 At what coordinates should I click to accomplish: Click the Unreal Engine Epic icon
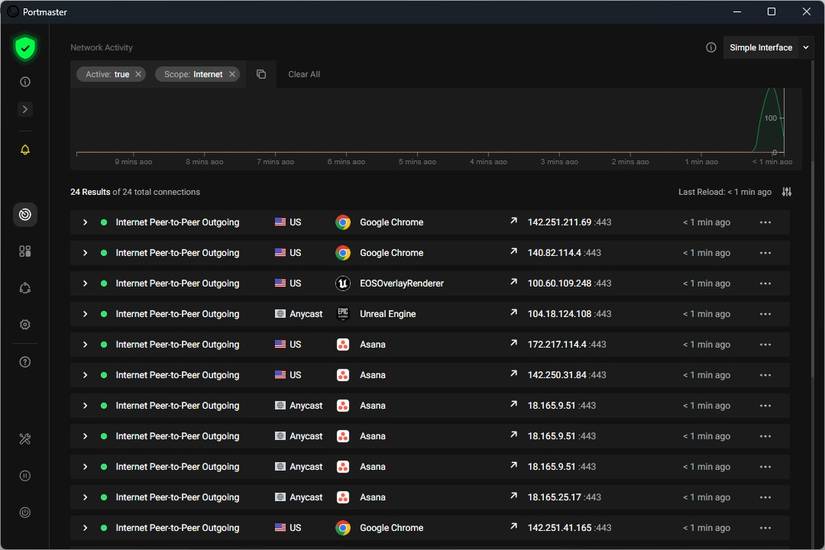(x=343, y=314)
